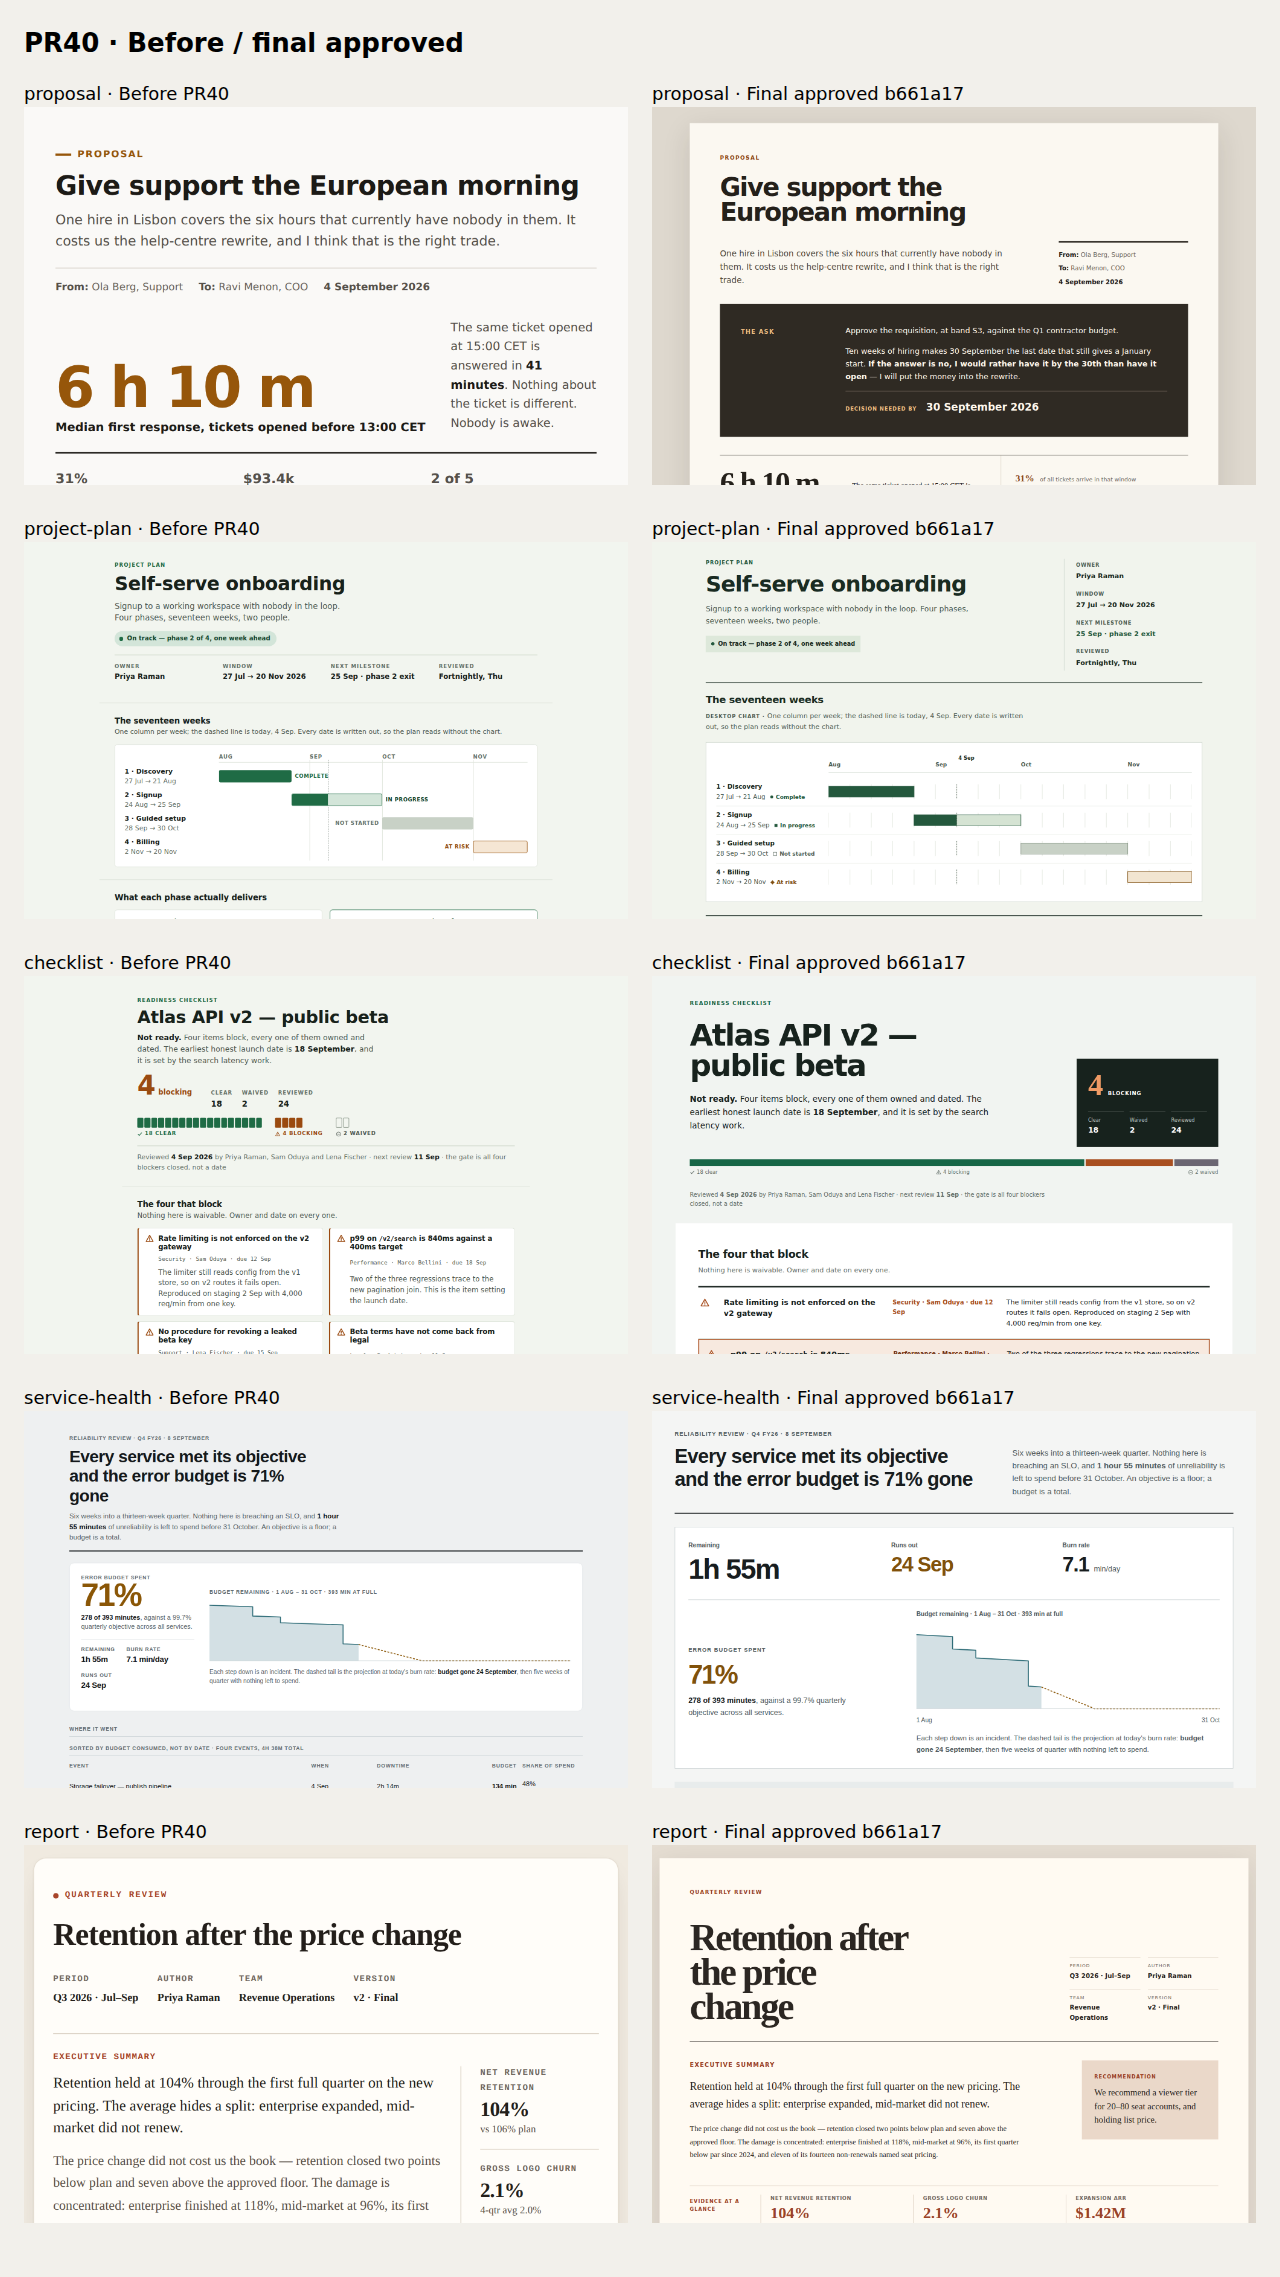Click warning icon on Rate limiting card

149,1239
